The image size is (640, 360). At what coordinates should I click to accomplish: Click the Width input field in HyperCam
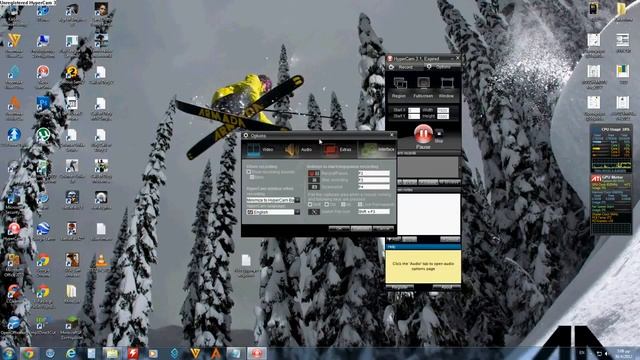[443, 110]
